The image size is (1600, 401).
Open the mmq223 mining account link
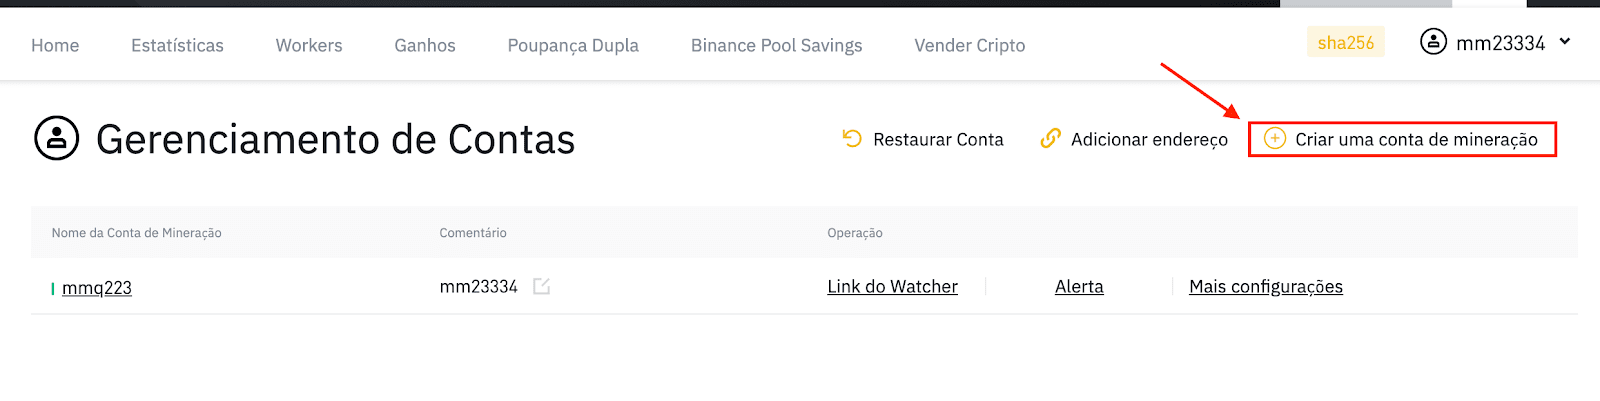pyautogui.click(x=97, y=288)
